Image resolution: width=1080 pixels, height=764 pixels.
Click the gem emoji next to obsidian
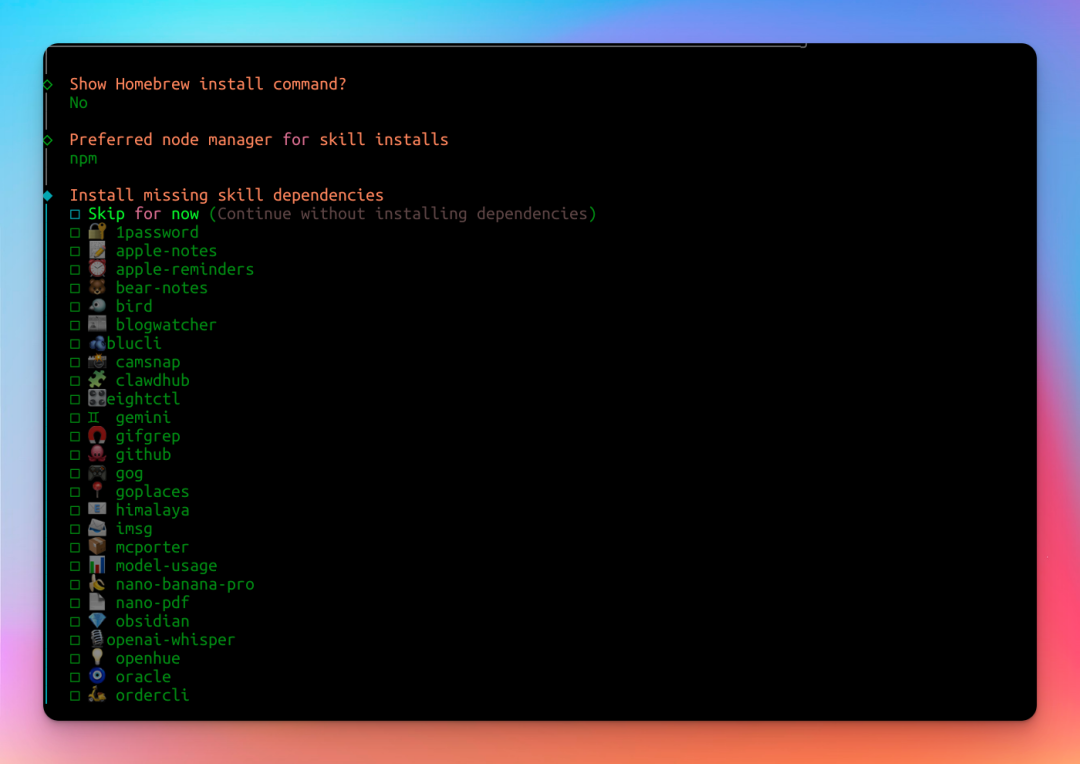[x=97, y=621]
